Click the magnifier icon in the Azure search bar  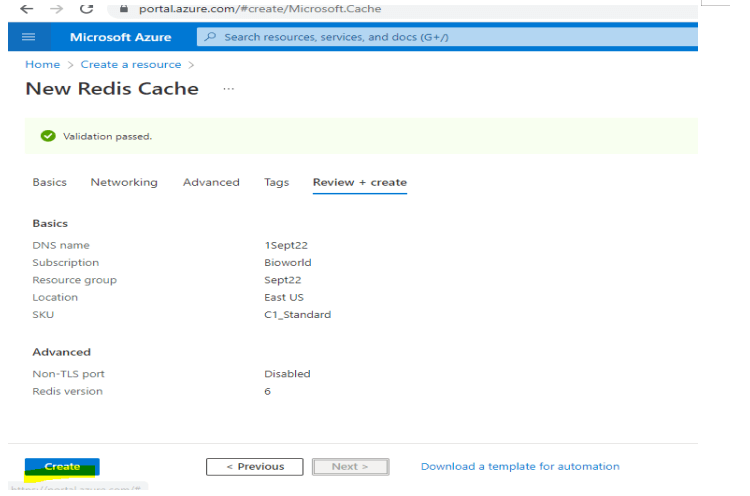210,37
